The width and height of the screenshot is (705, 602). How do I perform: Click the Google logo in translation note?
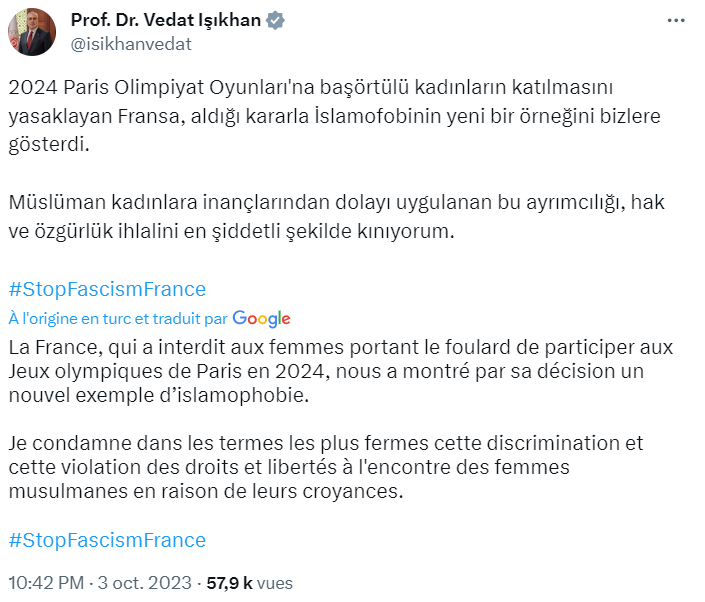coord(261,319)
